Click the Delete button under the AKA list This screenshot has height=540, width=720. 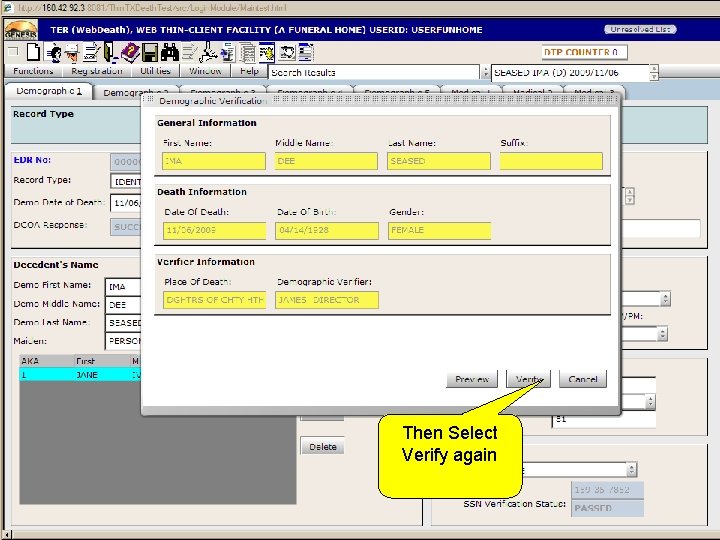pos(322,446)
